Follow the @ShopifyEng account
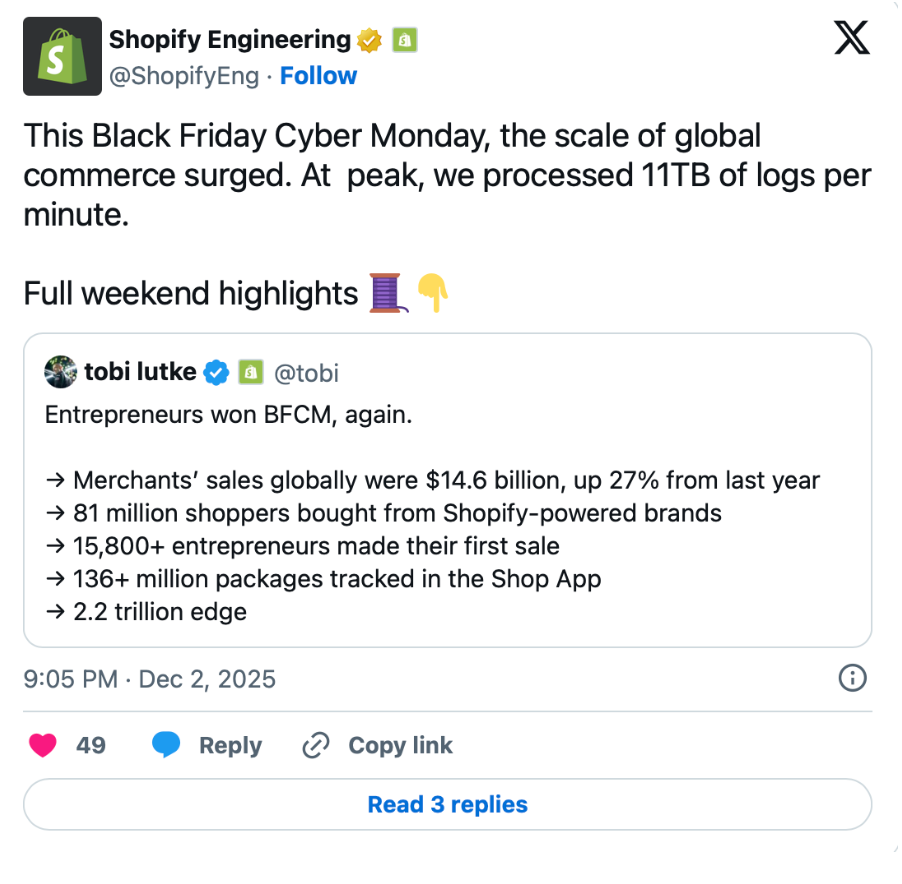 pos(318,75)
